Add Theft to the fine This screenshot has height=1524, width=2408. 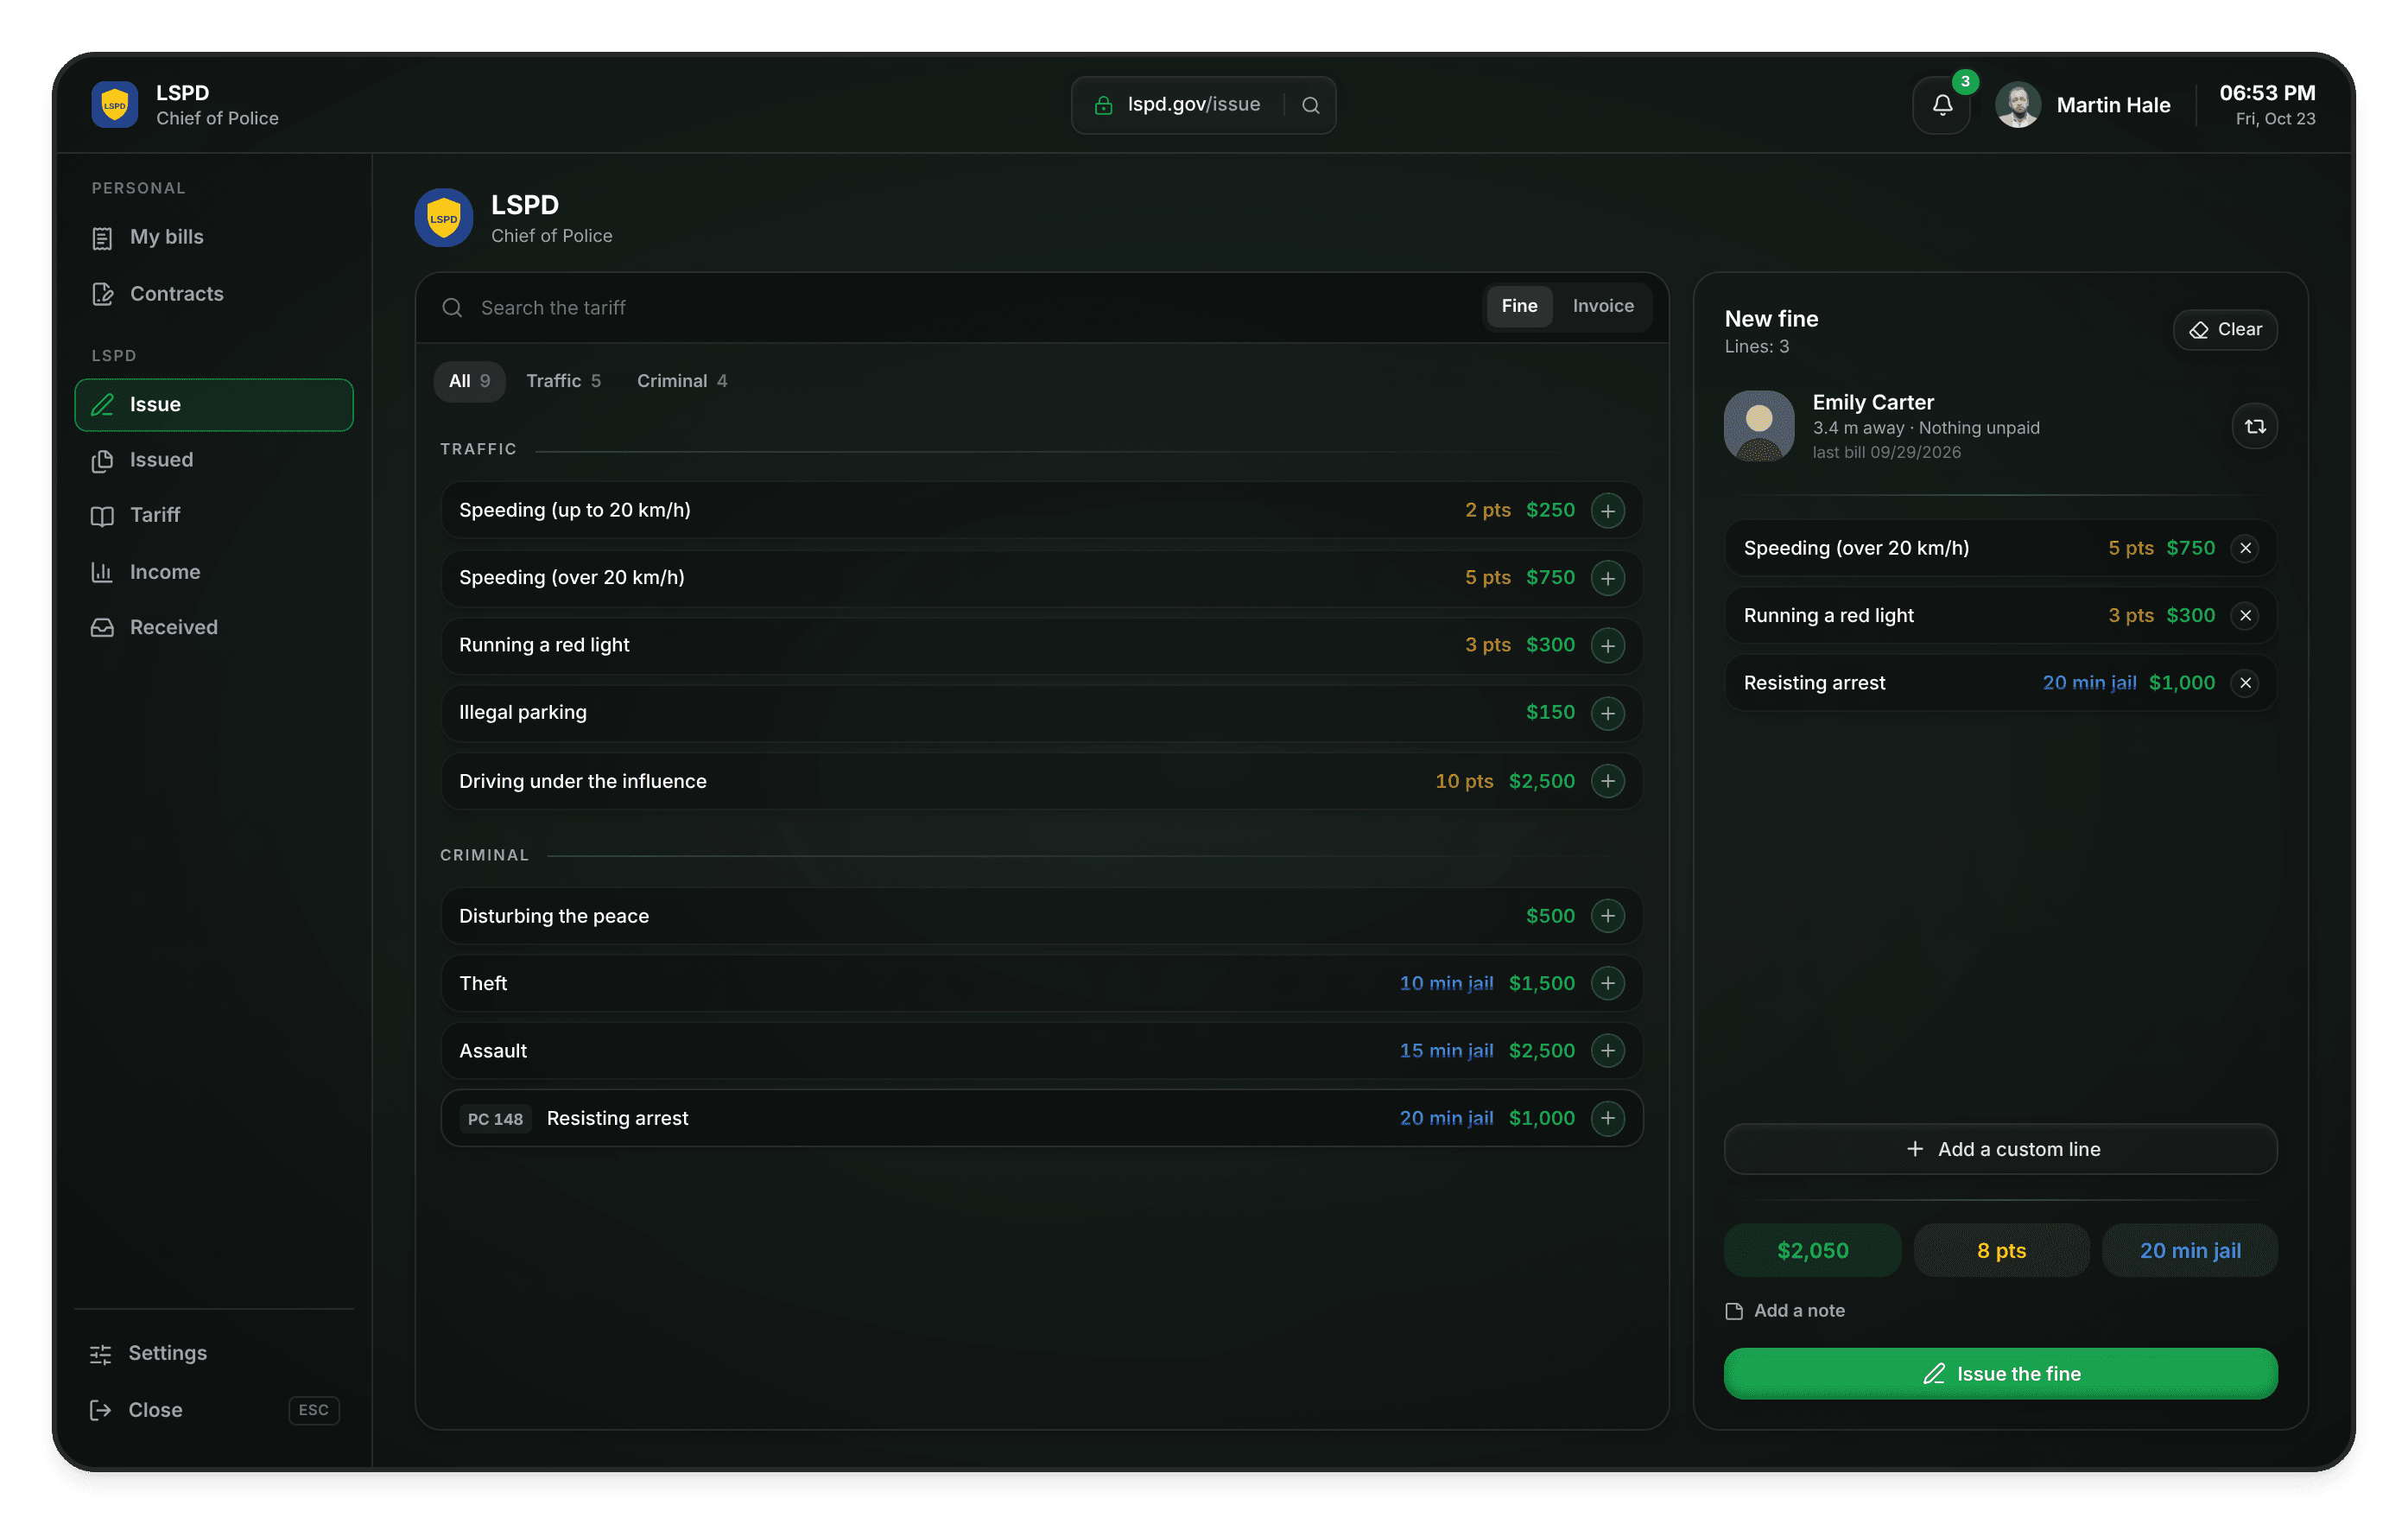(1607, 983)
